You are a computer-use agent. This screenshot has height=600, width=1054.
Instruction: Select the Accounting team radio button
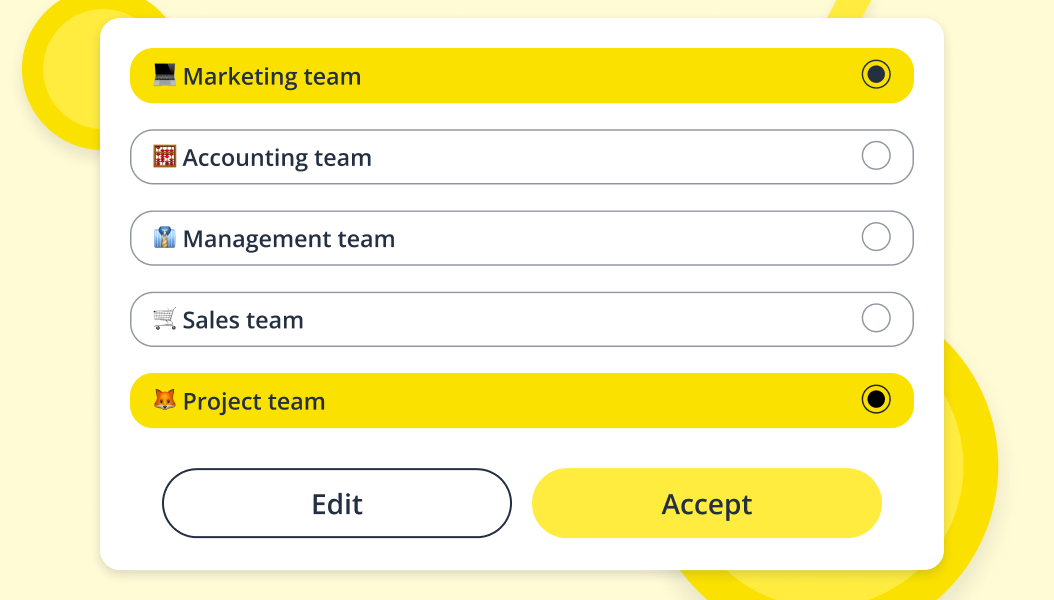(x=876, y=156)
